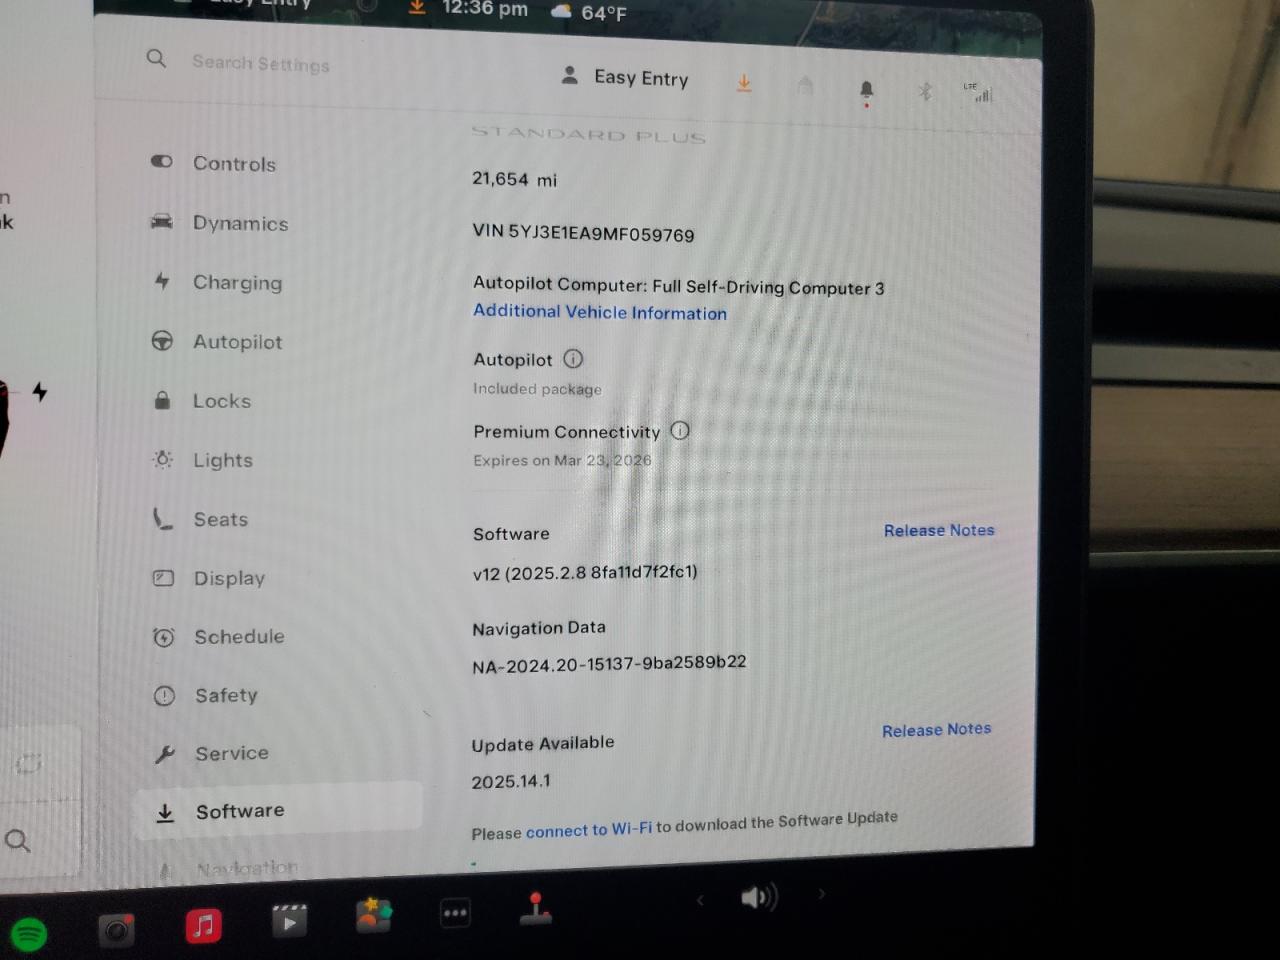Click the info icon next to Autopilot
1280x960 pixels.
coord(573,359)
